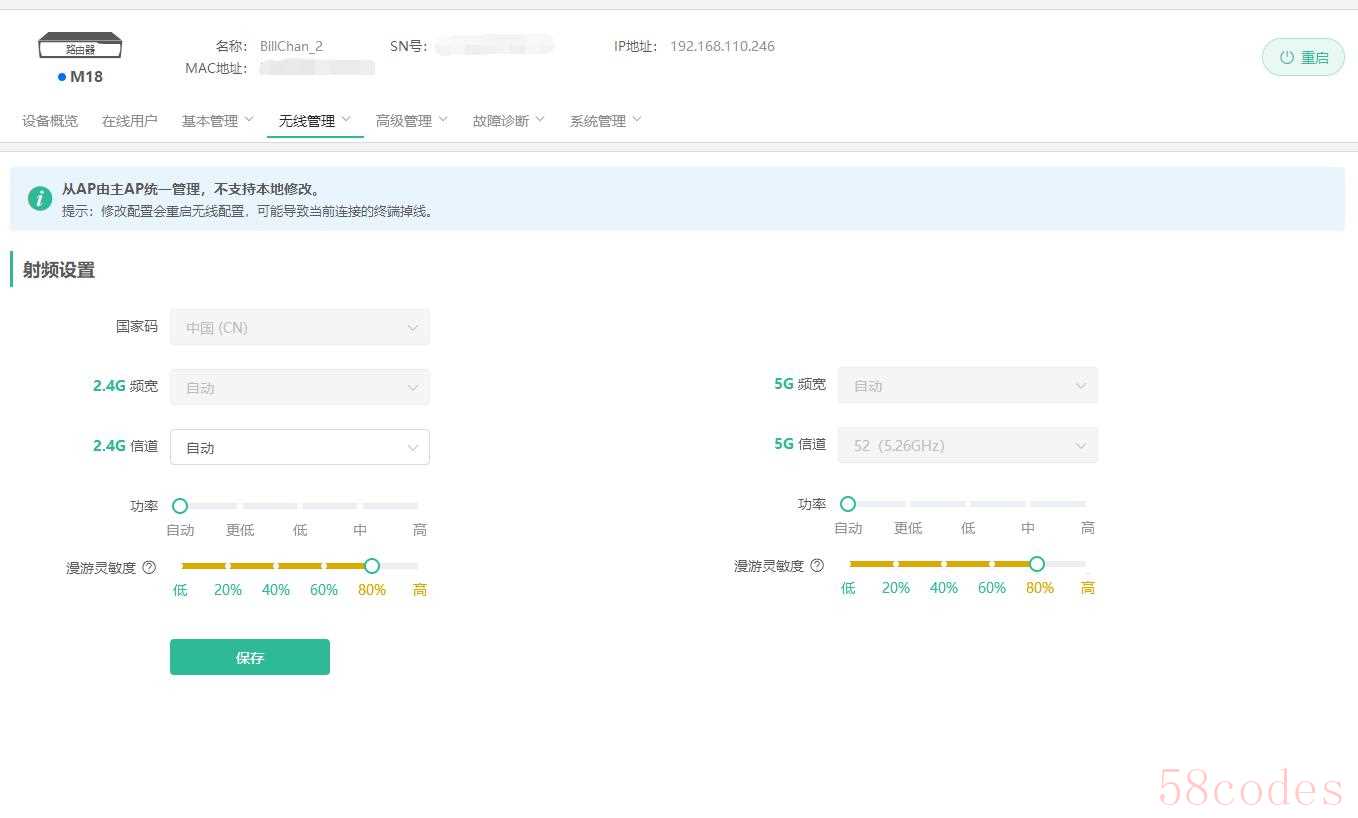Switch to the 在线用户 tab
1358x818 pixels.
click(130, 121)
